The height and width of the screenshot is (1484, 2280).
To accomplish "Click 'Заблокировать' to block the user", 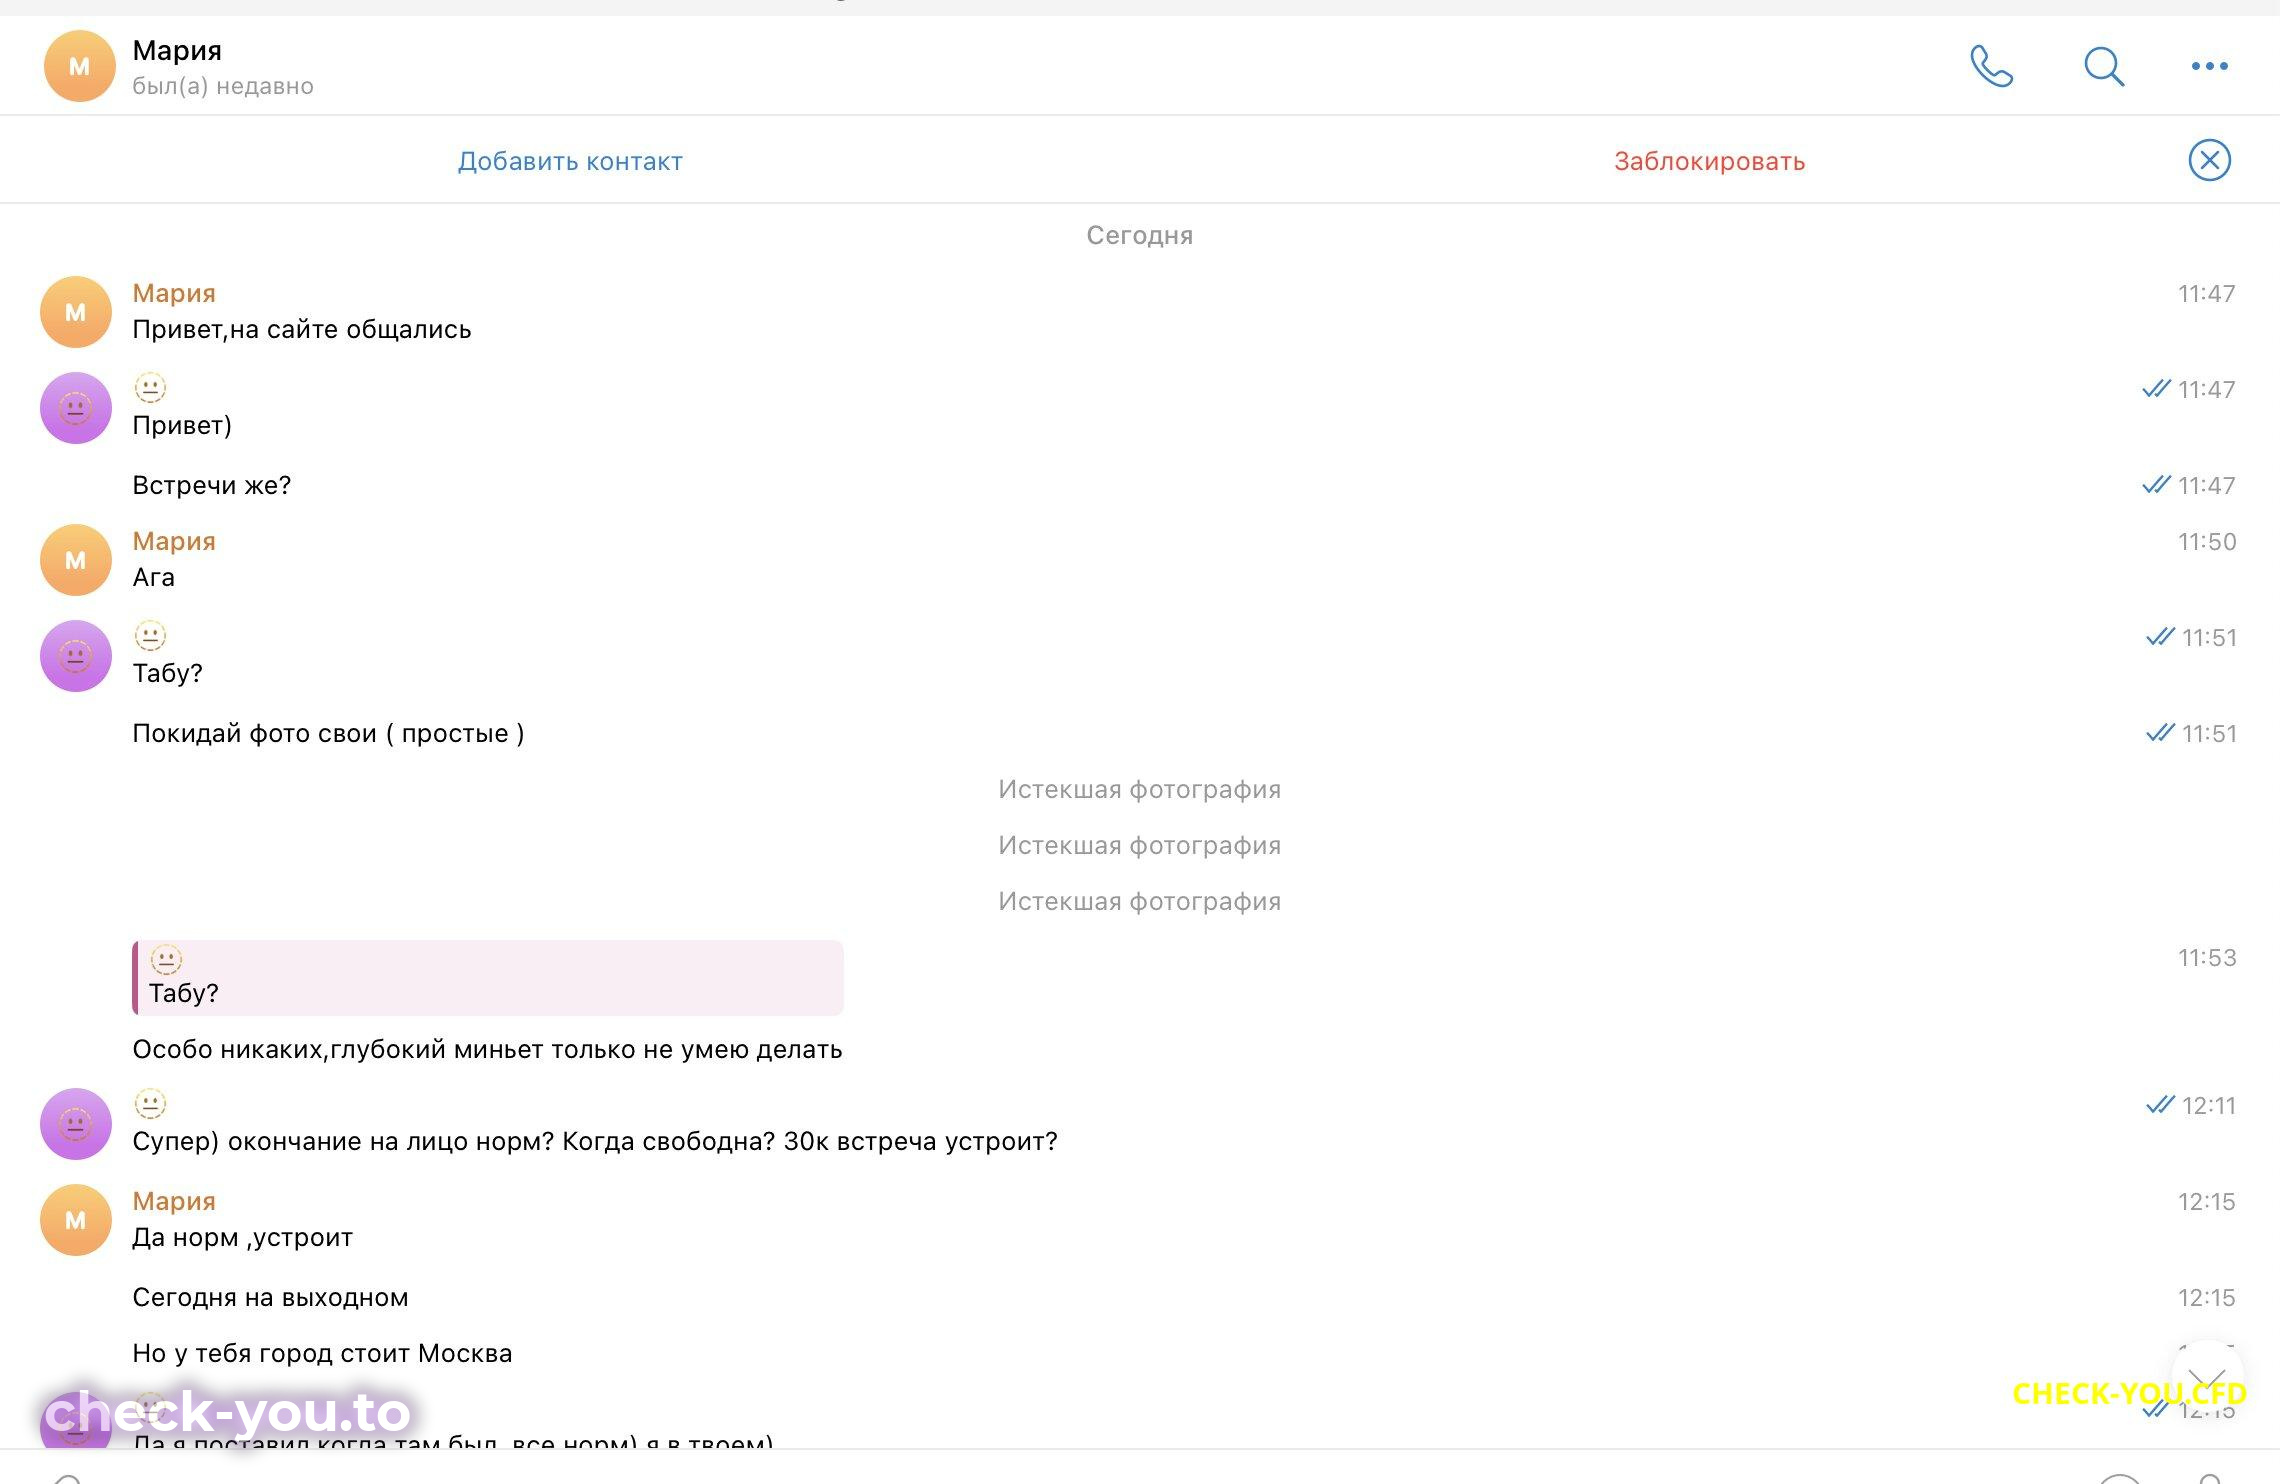I will pyautogui.click(x=1709, y=161).
